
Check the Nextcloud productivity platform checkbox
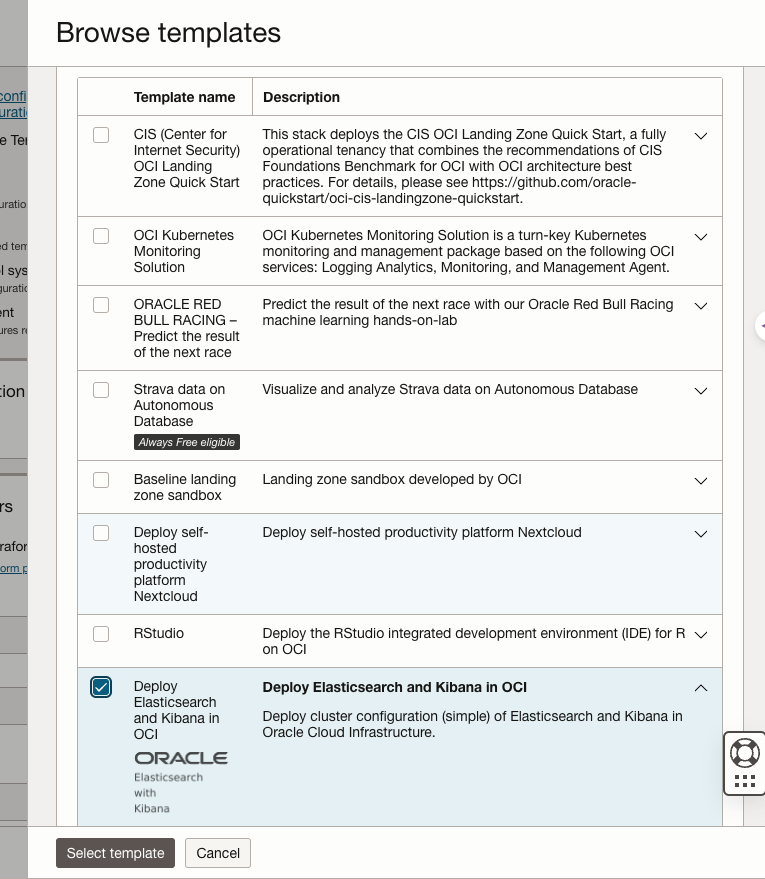(101, 533)
